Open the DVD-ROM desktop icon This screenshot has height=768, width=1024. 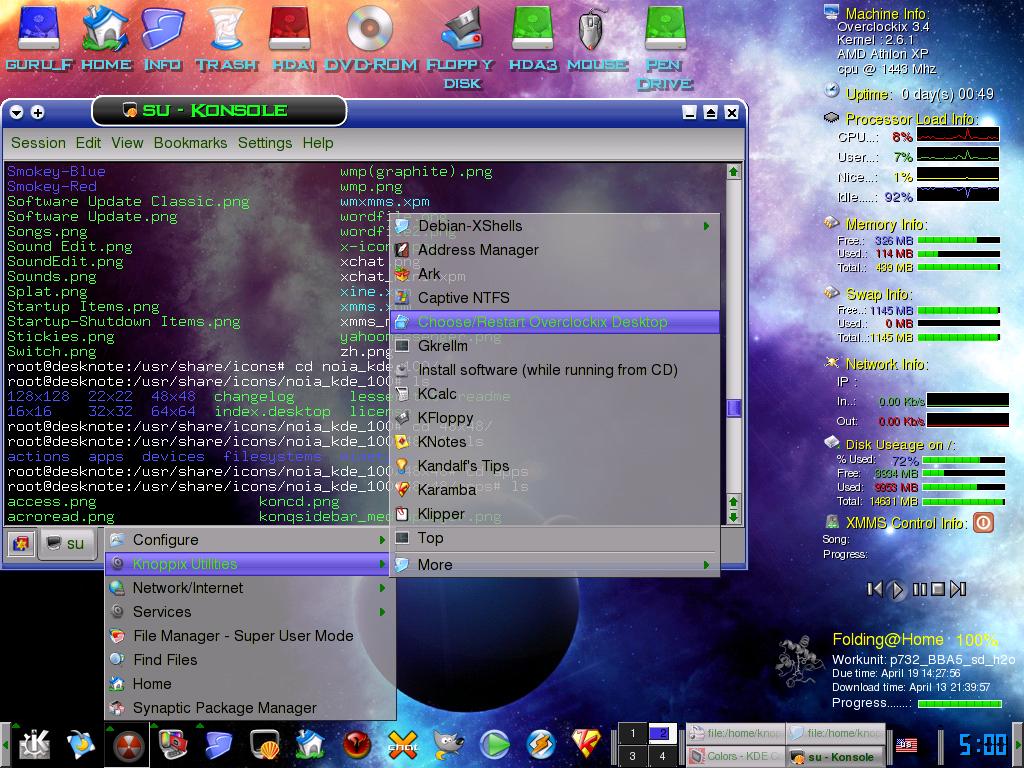click(x=368, y=30)
